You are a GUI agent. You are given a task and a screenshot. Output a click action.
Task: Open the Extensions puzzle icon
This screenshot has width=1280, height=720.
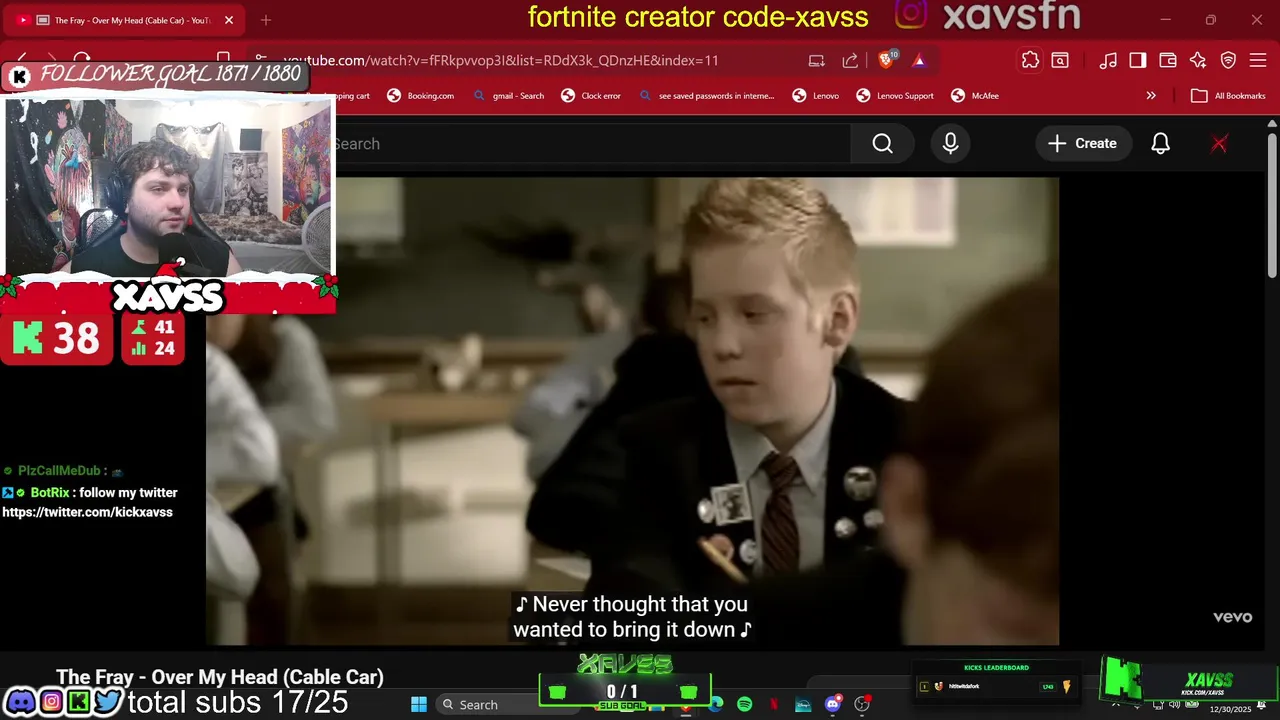[x=1030, y=61]
